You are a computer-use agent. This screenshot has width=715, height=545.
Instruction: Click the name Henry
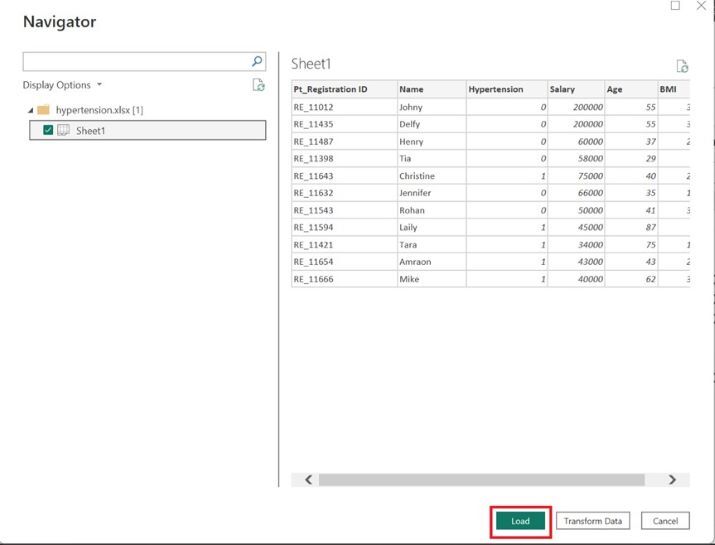tap(411, 142)
